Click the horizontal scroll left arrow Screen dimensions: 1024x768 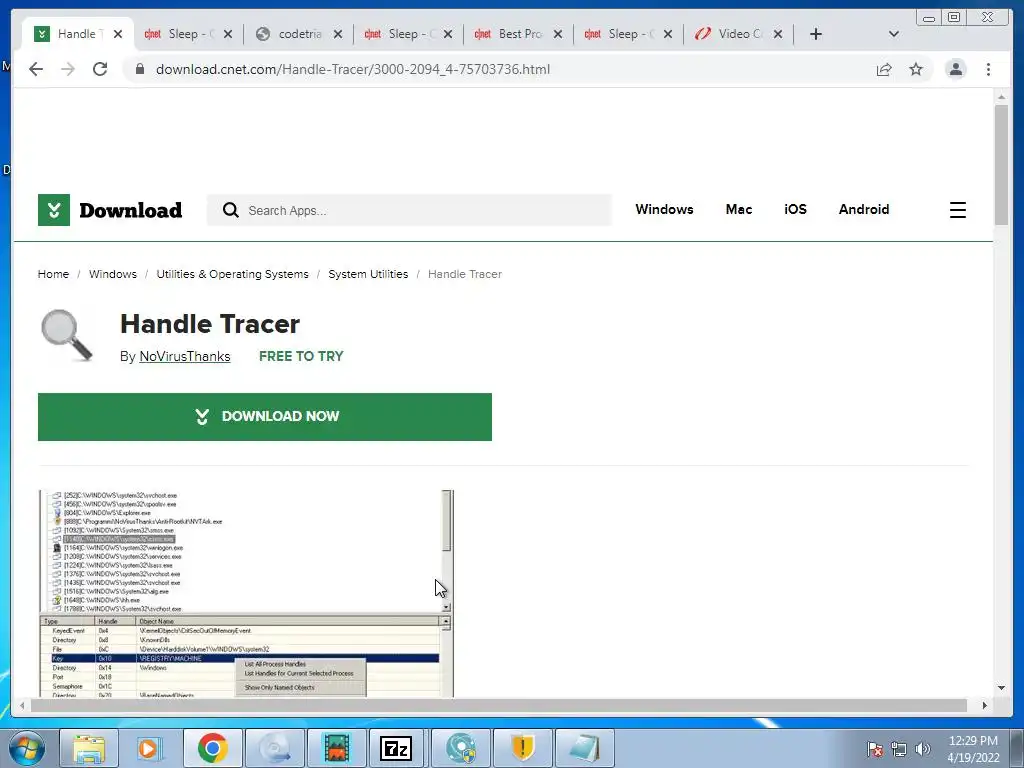click(22, 705)
